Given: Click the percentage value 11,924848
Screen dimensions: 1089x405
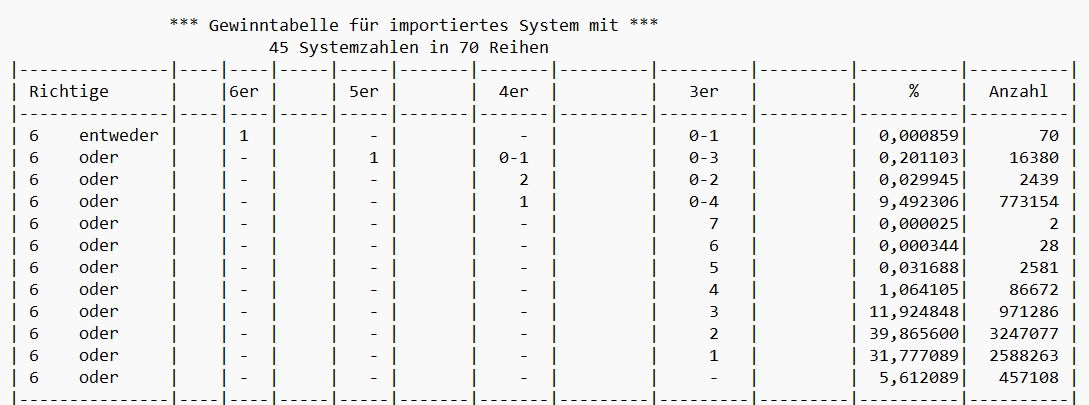Looking at the screenshot, I should click(x=913, y=311).
